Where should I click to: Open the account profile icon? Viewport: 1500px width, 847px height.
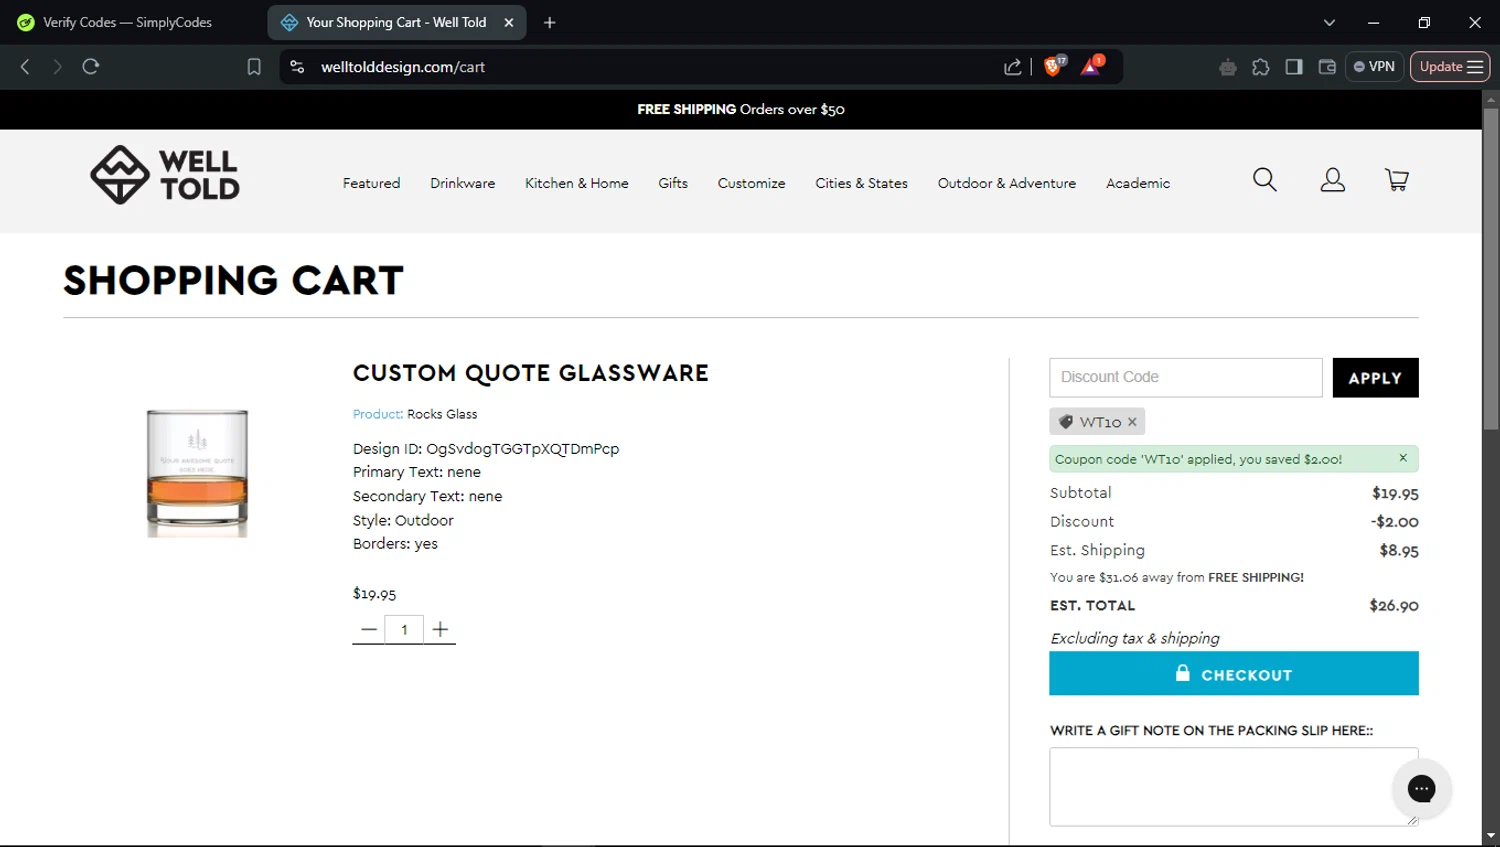(x=1332, y=180)
